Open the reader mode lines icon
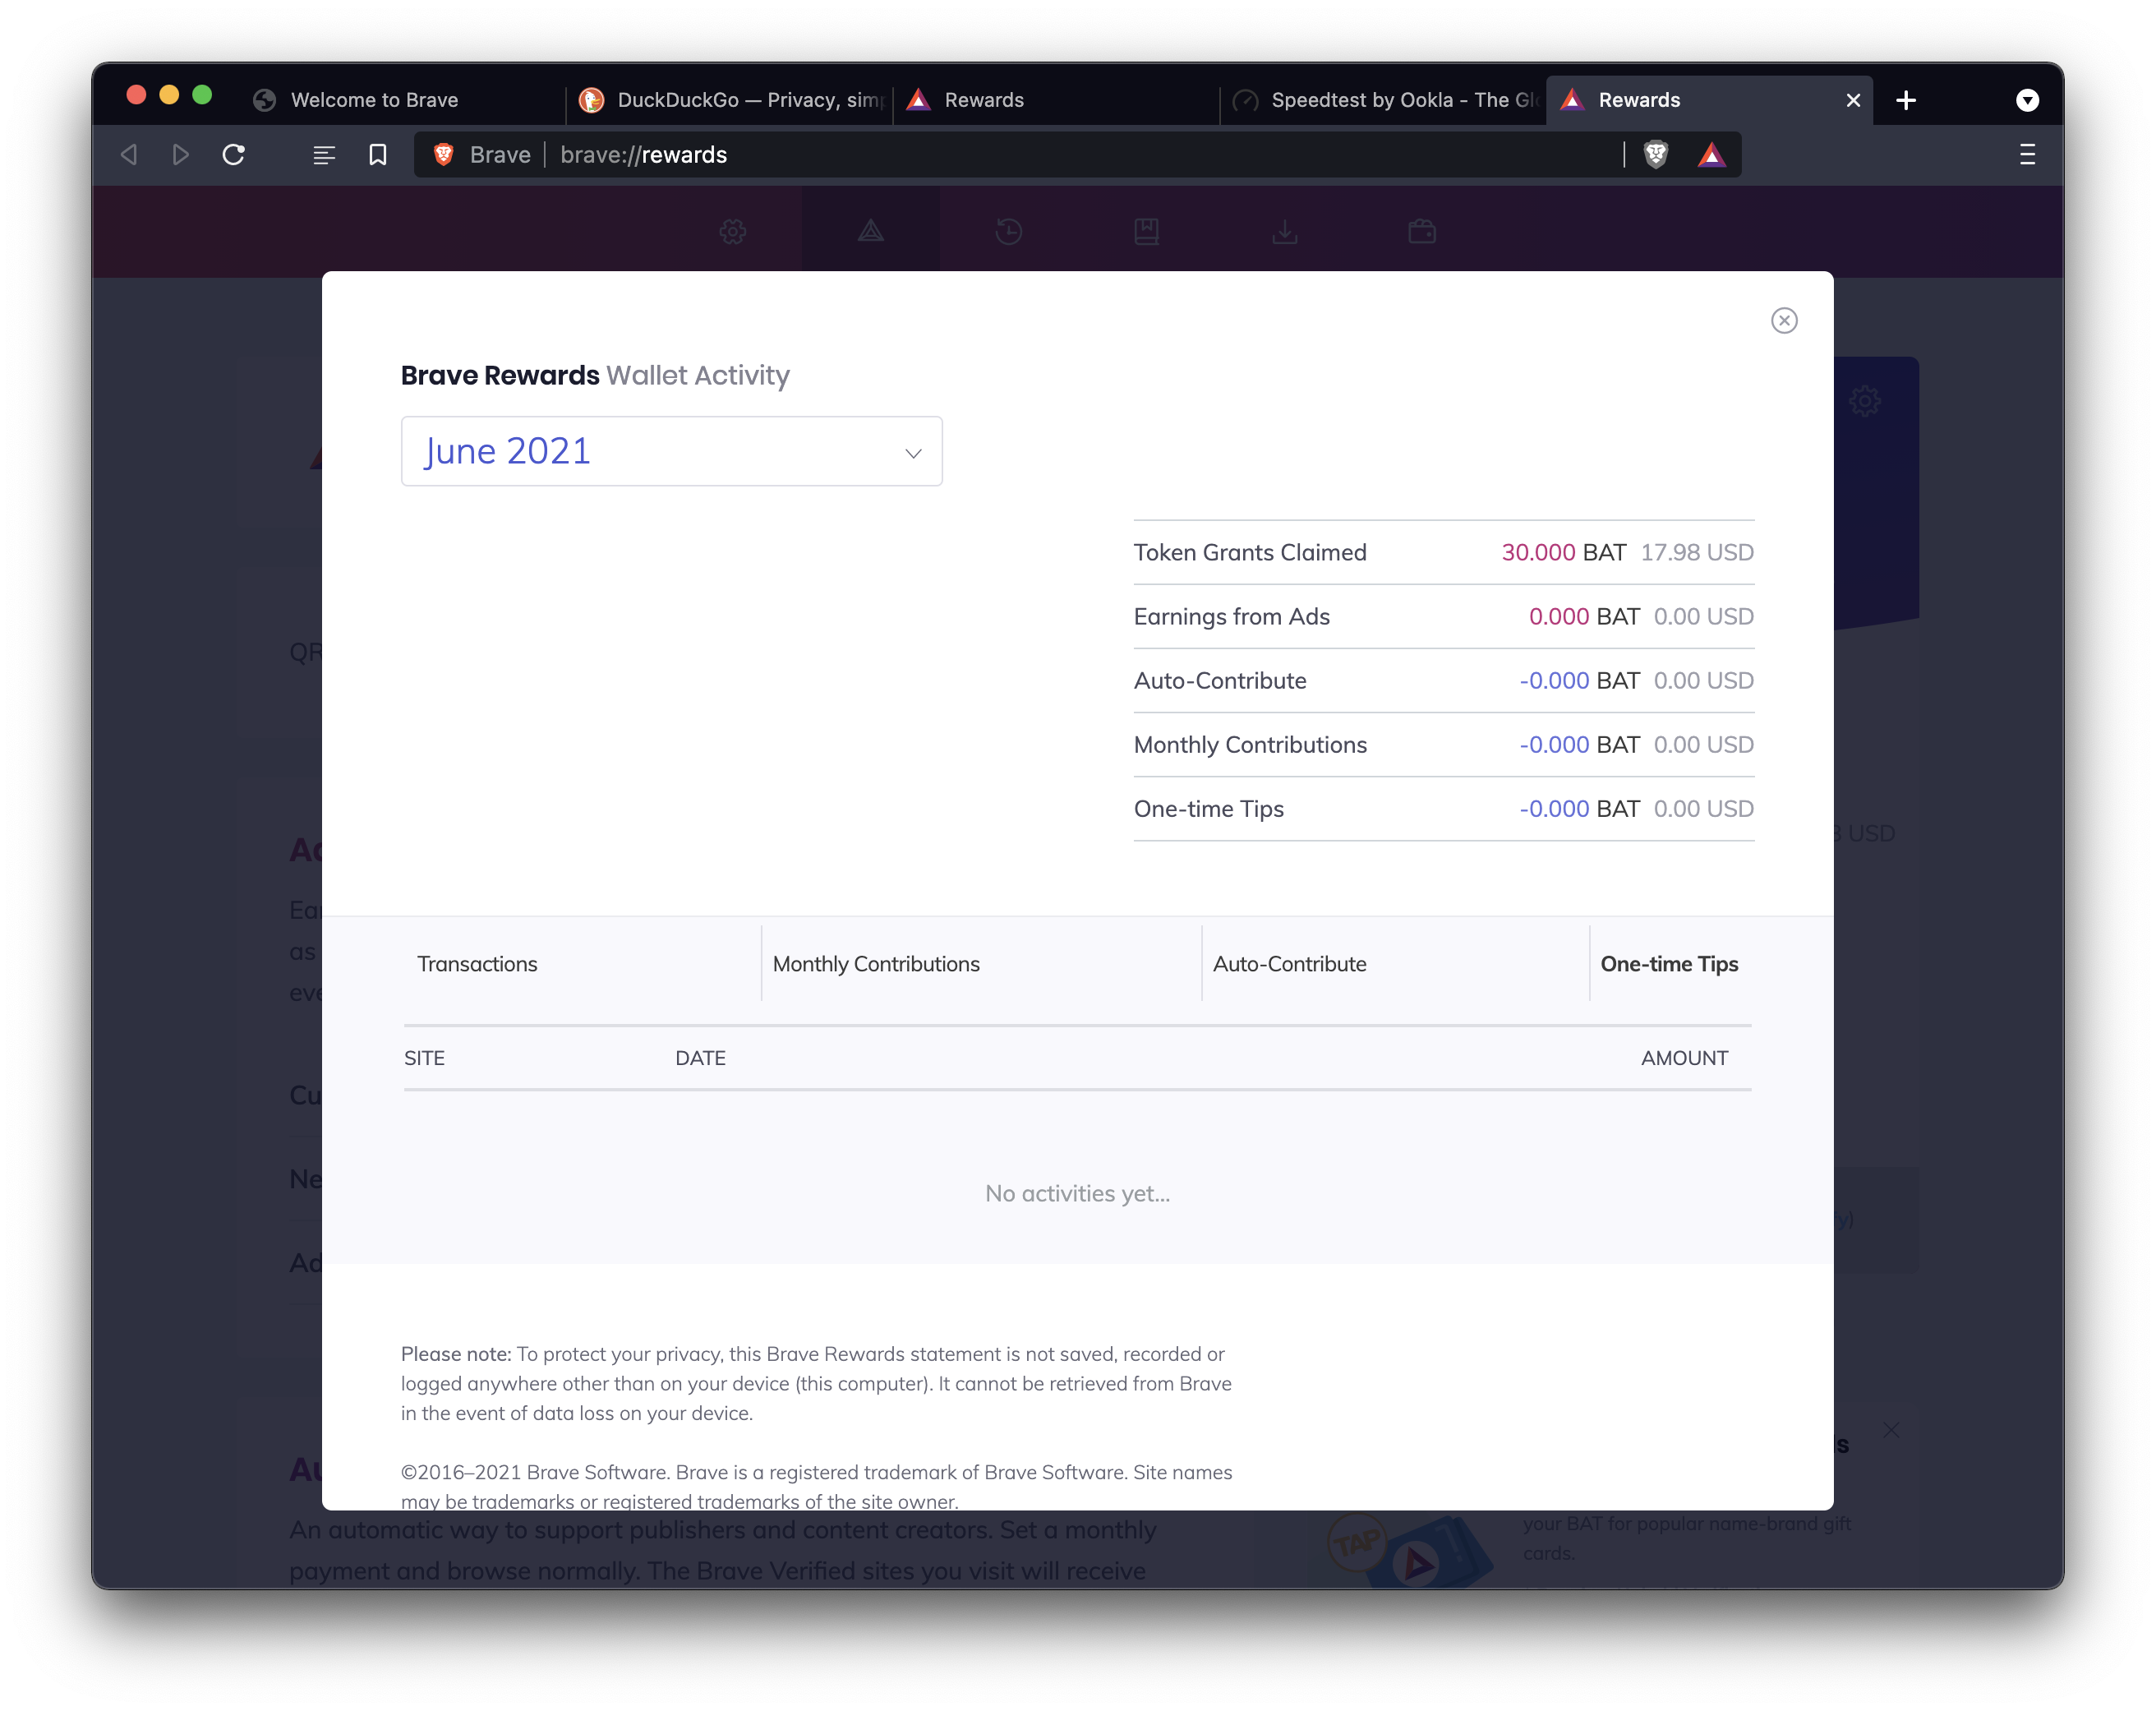 pos(323,155)
